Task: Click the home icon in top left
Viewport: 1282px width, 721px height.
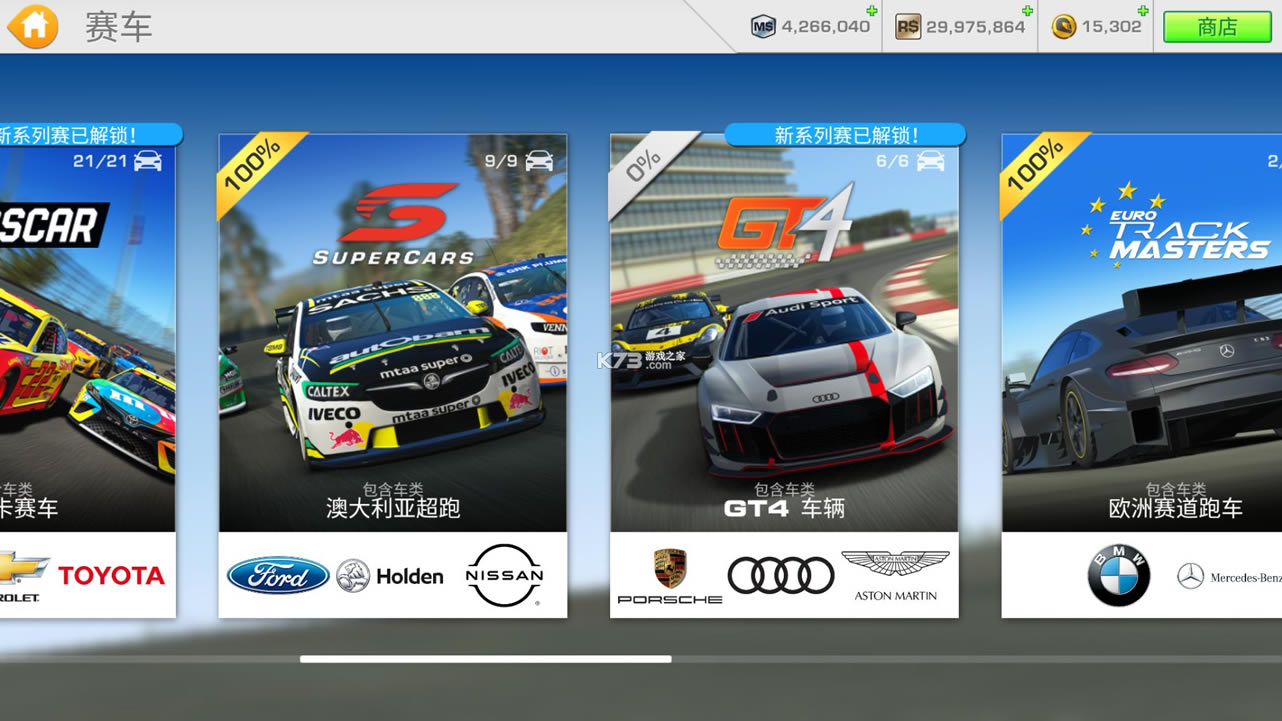Action: coord(33,25)
